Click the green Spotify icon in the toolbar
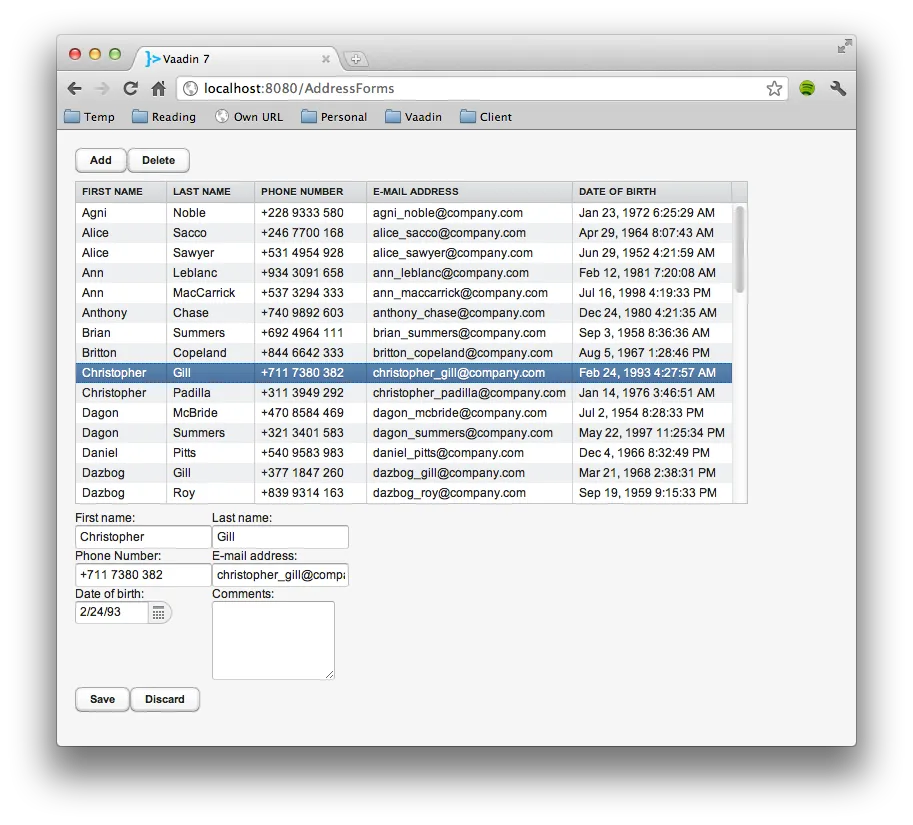 (806, 88)
